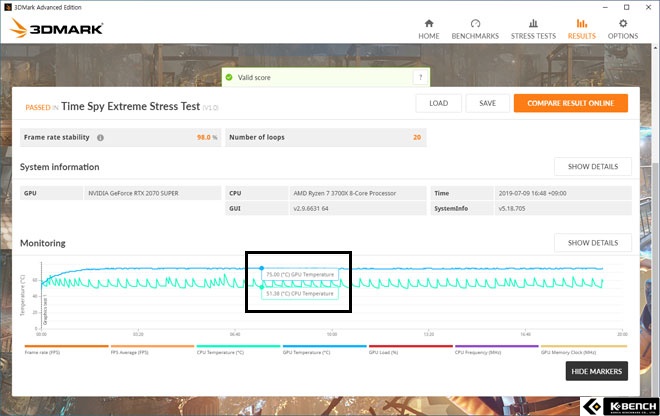Maximize the 3DMark window

click(626, 7)
